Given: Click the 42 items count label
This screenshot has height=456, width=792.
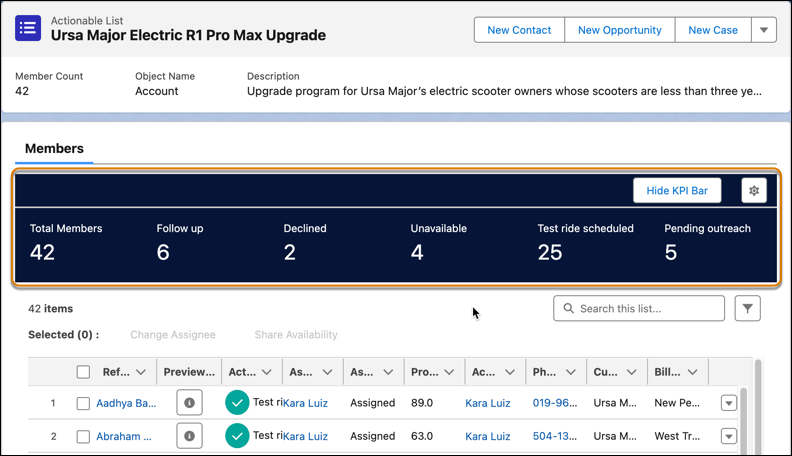Looking at the screenshot, I should pyautogui.click(x=51, y=309).
